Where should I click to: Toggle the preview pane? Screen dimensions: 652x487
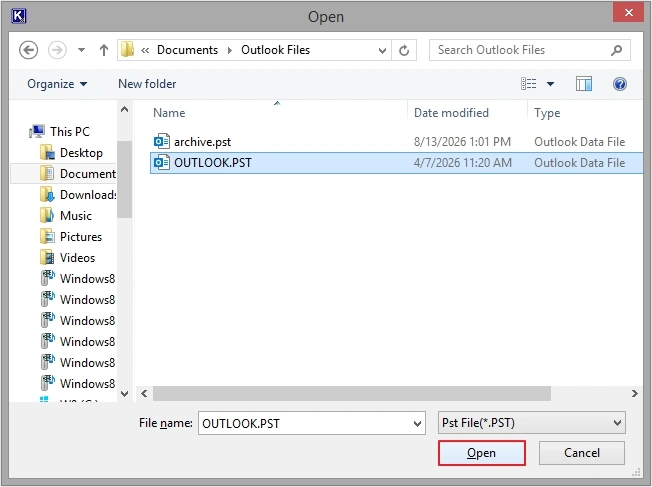click(584, 84)
